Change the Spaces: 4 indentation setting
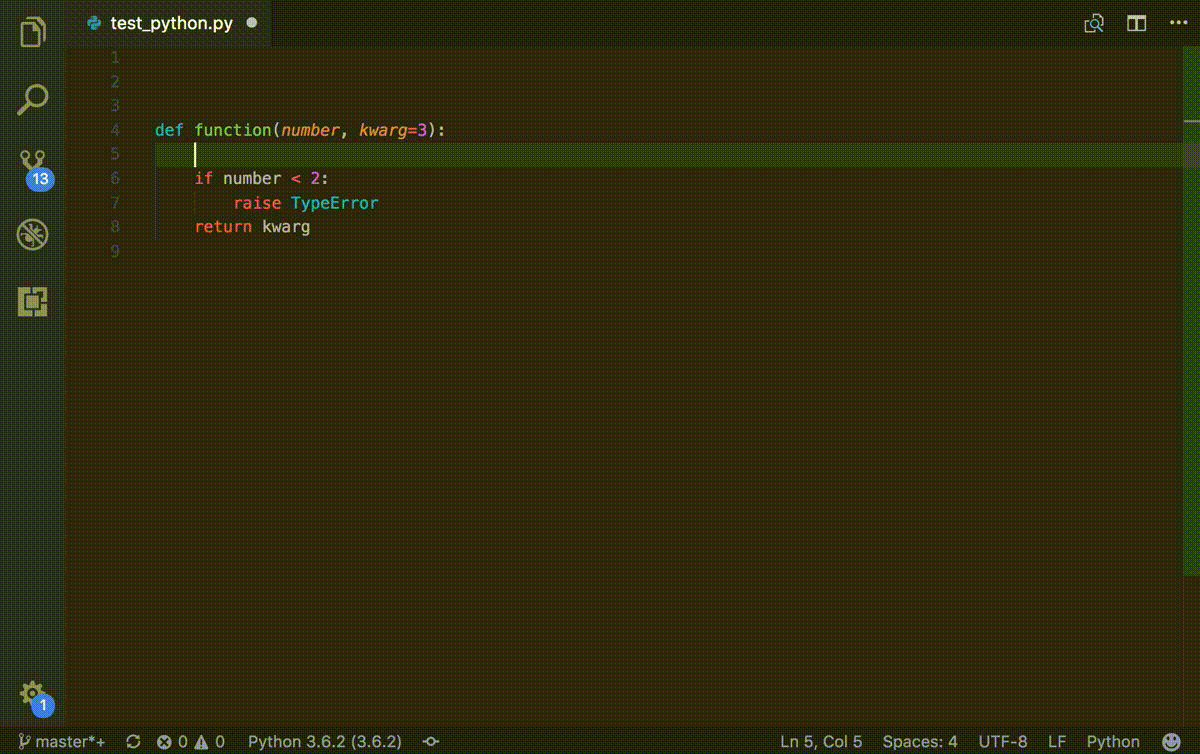The width and height of the screenshot is (1200, 754). click(x=919, y=741)
